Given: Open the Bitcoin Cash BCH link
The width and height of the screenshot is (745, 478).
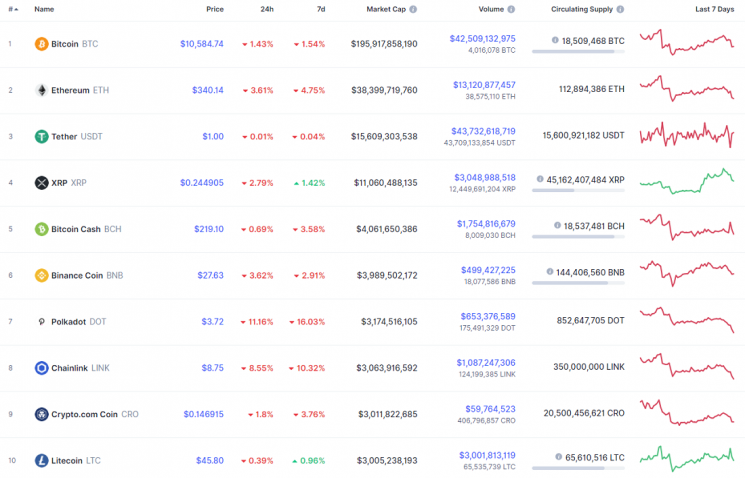Looking at the screenshot, I should (86, 229).
